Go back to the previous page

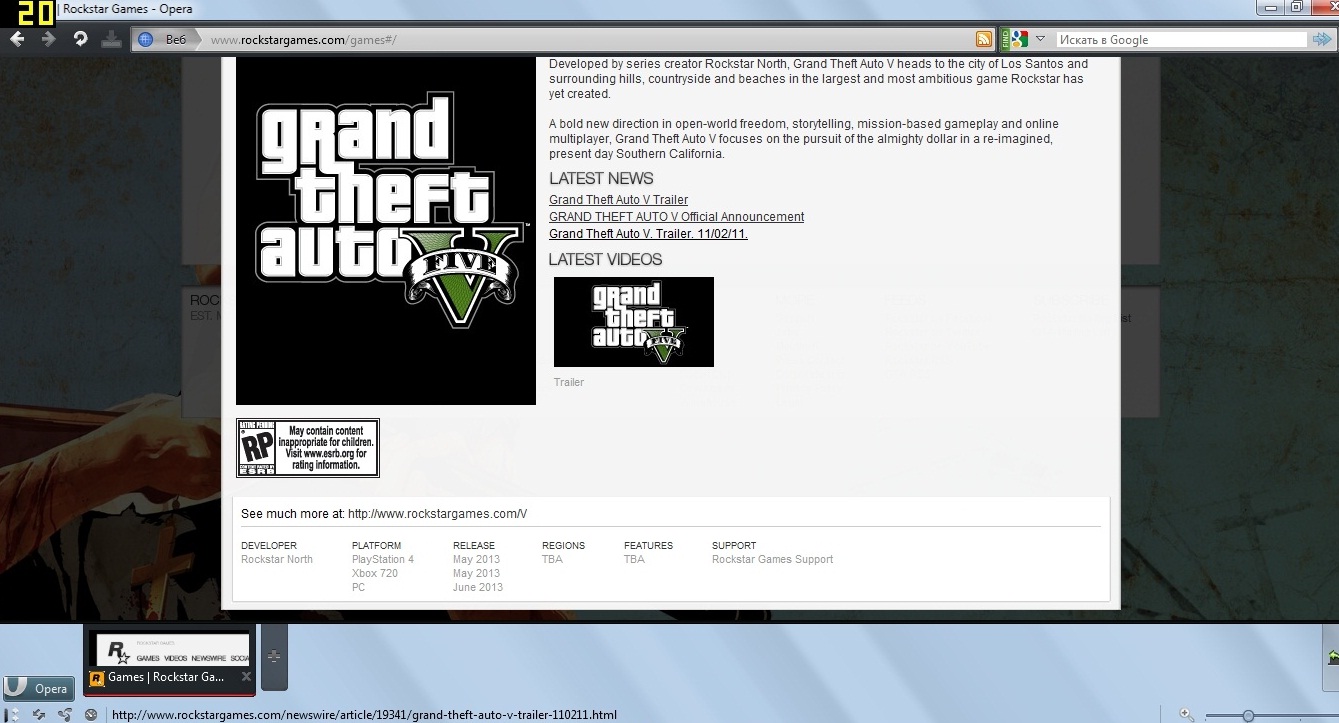tap(17, 39)
